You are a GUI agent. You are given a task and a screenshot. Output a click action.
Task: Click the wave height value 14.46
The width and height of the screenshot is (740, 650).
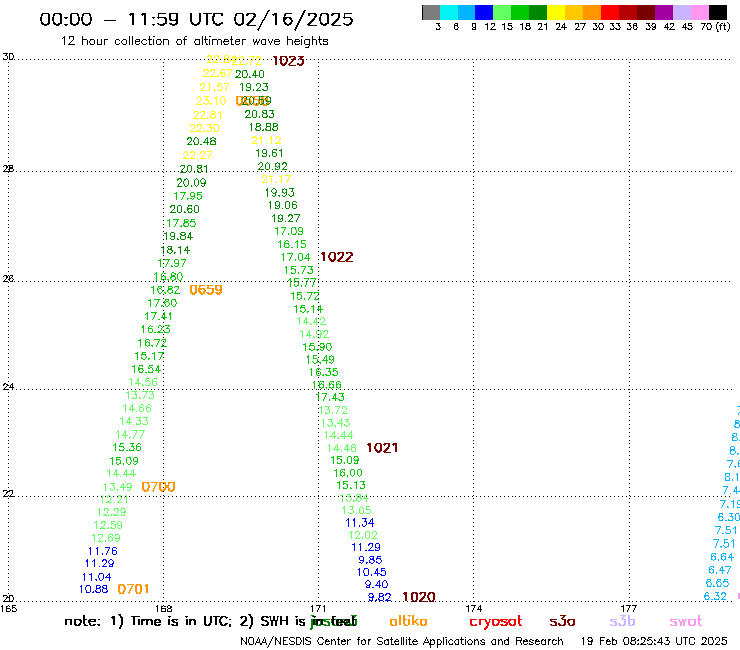click(x=342, y=448)
